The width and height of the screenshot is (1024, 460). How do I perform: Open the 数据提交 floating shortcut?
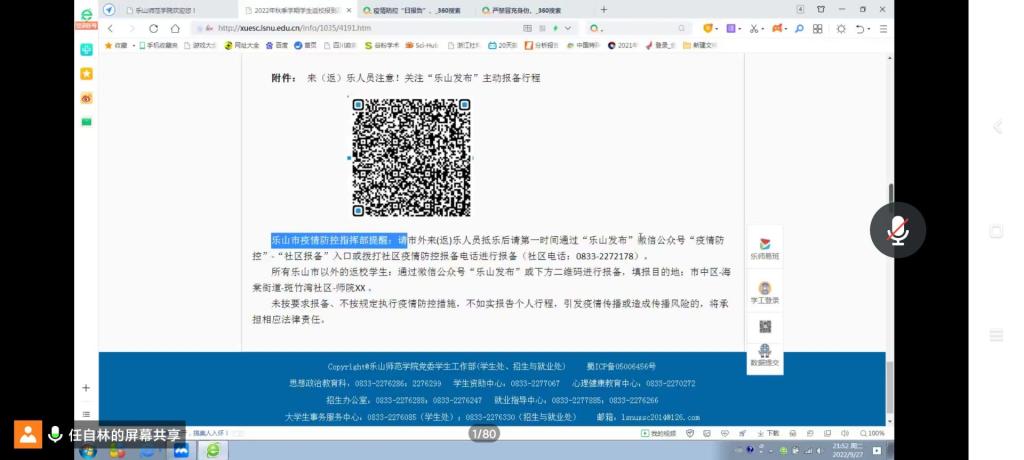[x=765, y=355]
